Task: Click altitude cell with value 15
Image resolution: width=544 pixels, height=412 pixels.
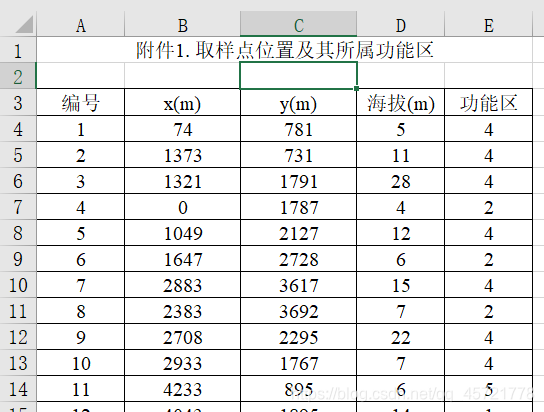Action: tap(401, 284)
